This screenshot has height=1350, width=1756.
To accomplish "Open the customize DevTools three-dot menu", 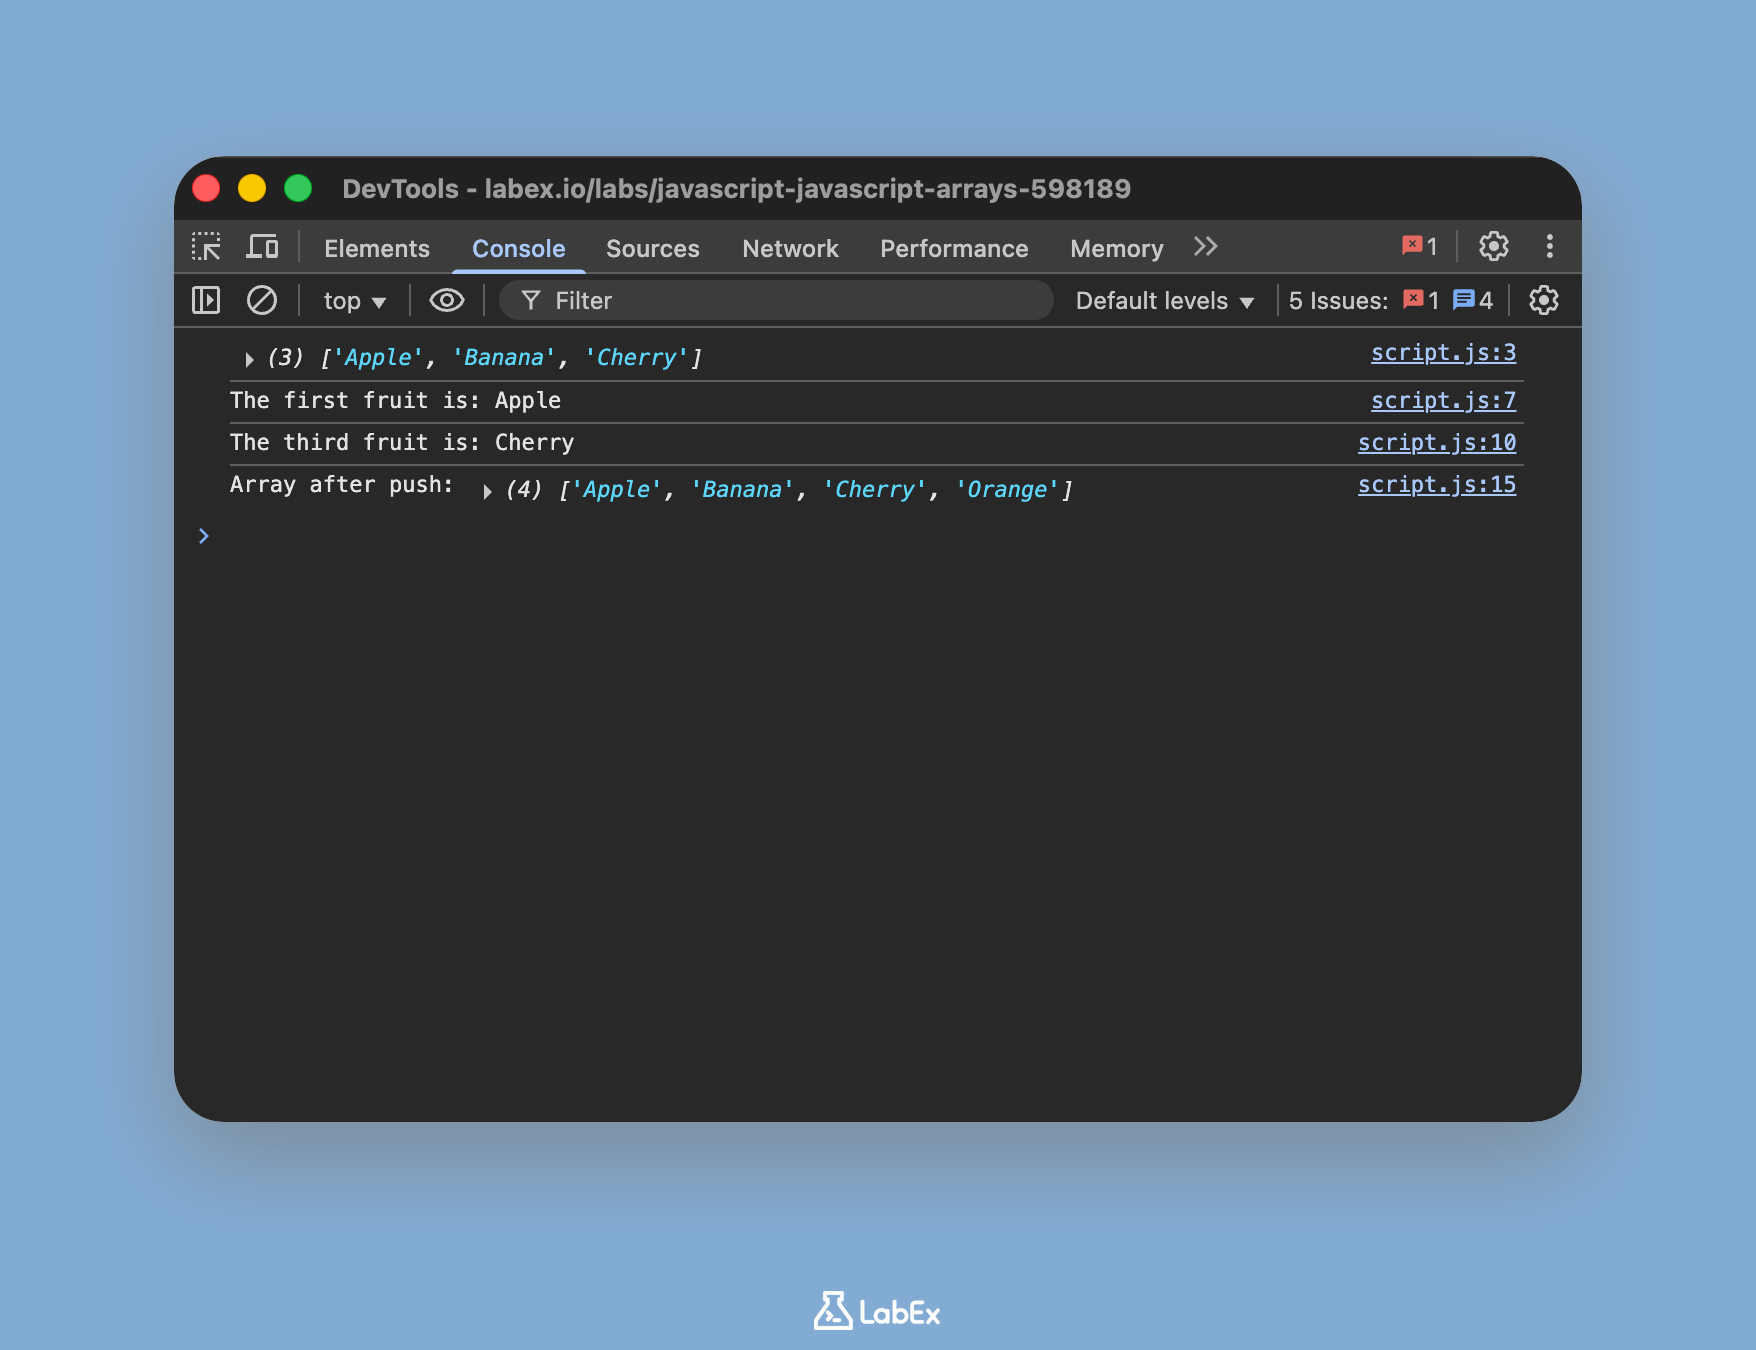I will 1549,247.
